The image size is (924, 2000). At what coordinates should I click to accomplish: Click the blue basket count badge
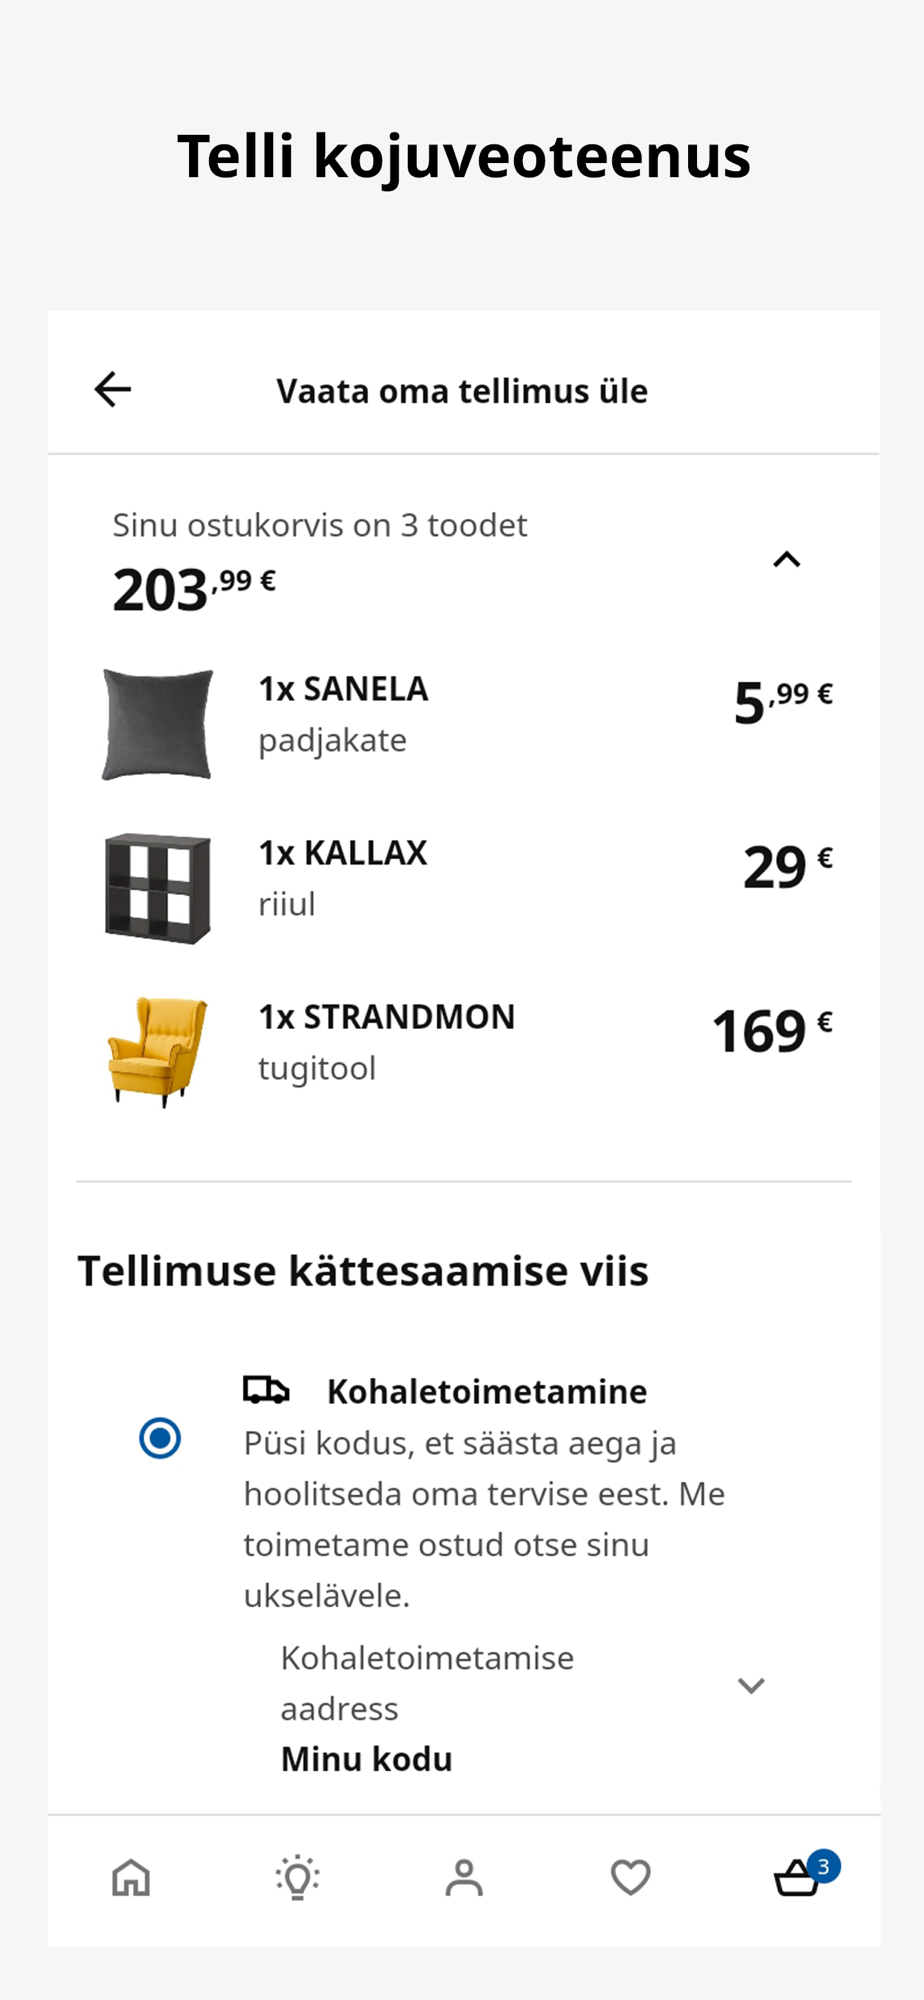[x=824, y=1866]
